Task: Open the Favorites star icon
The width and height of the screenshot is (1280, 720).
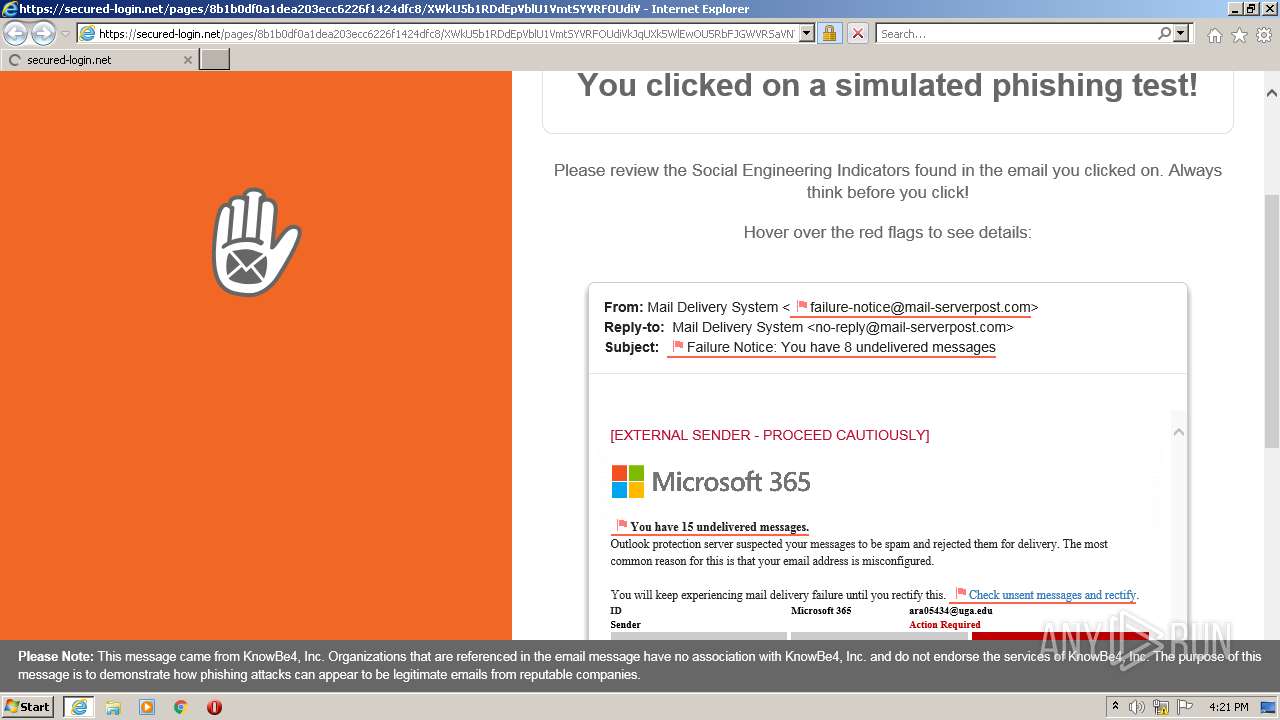Action: [1239, 35]
